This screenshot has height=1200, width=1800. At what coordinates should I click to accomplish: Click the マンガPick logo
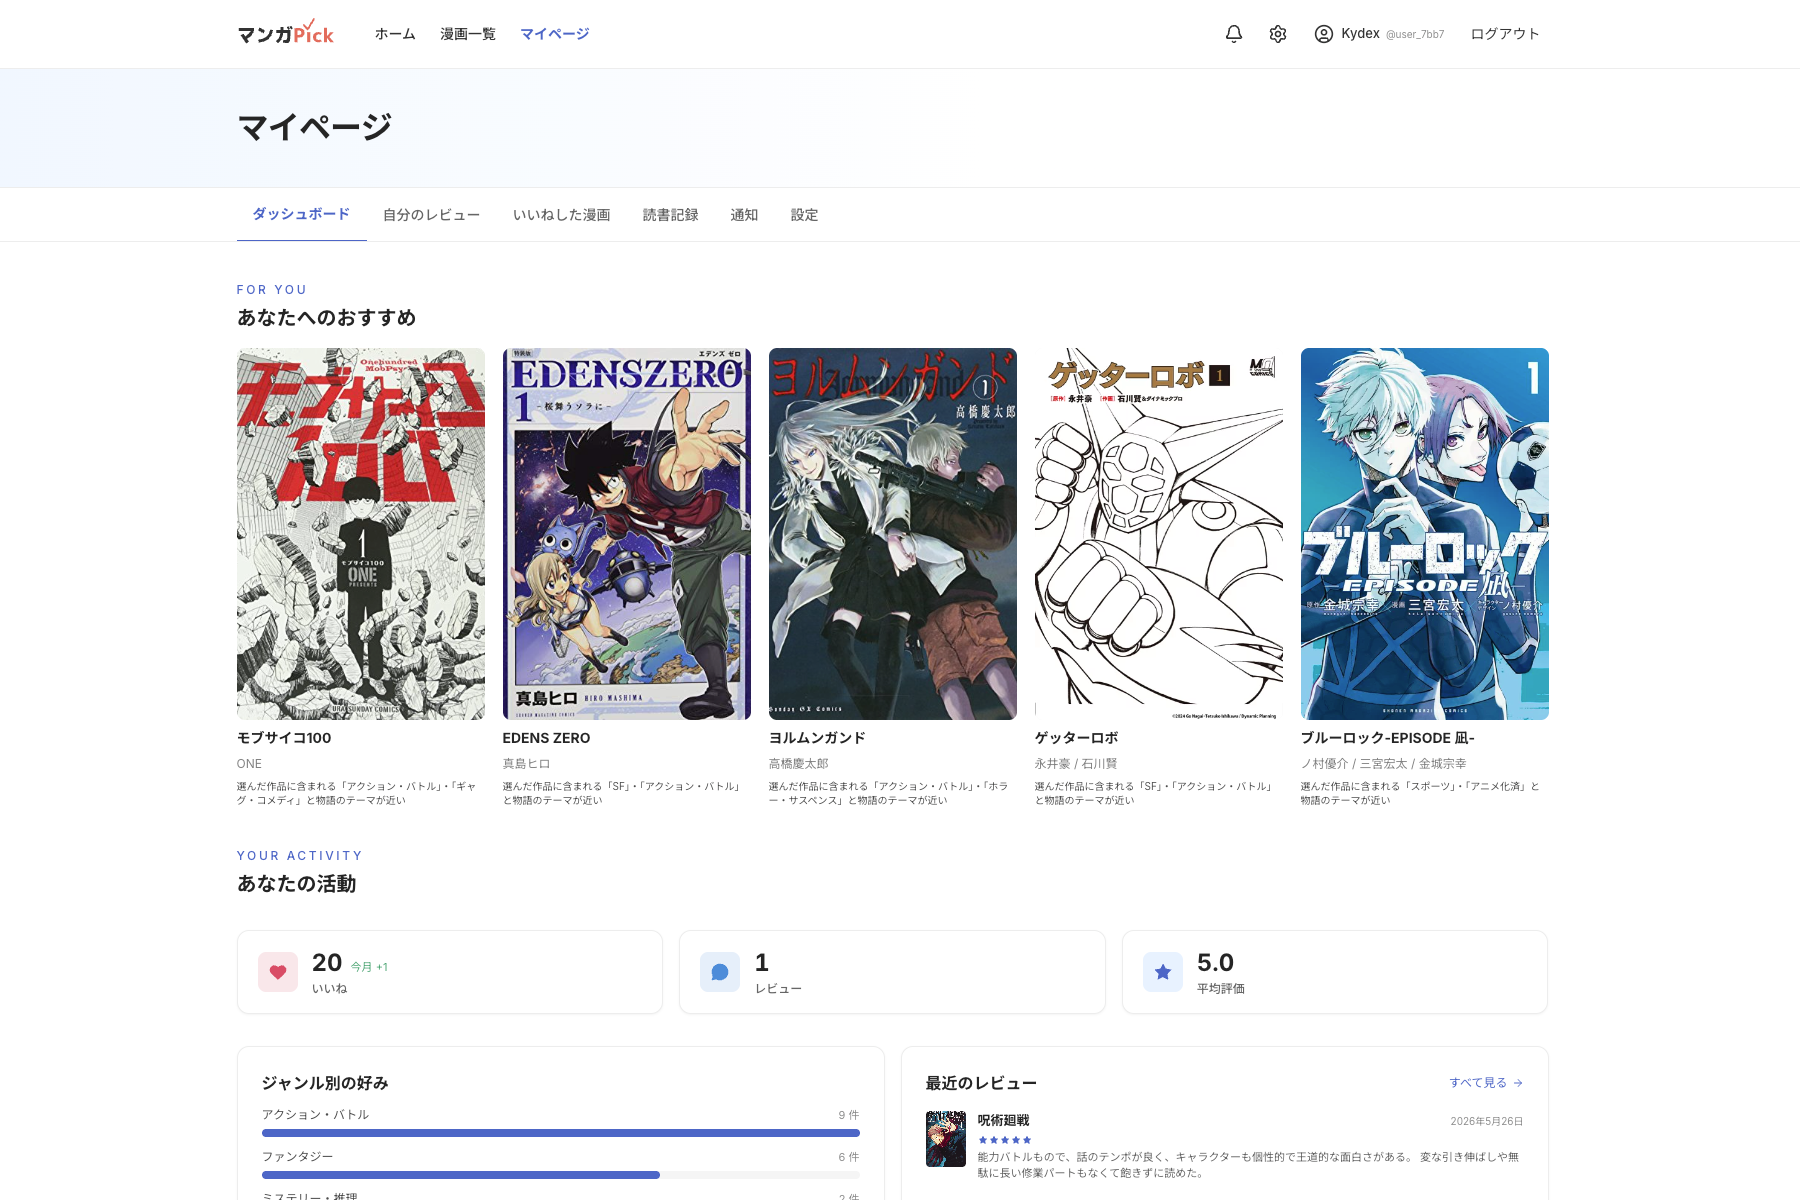(286, 33)
